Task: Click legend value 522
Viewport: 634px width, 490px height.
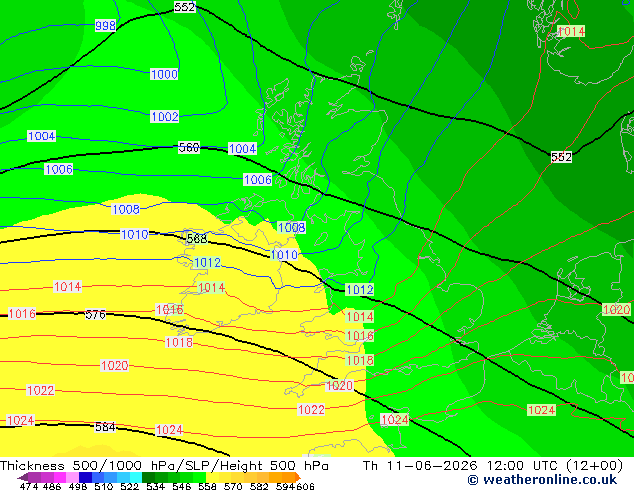Action: pos(129,486)
